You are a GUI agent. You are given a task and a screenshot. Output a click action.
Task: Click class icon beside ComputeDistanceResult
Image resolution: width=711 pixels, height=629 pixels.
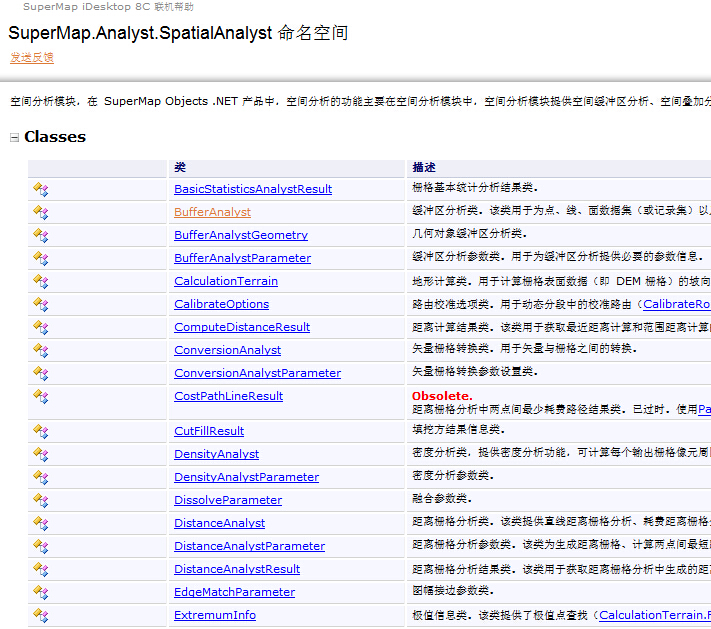40,327
